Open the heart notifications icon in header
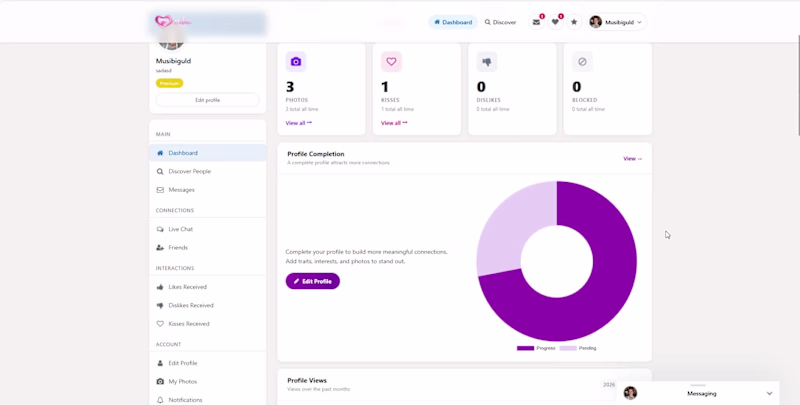800x405 pixels. pyautogui.click(x=555, y=22)
